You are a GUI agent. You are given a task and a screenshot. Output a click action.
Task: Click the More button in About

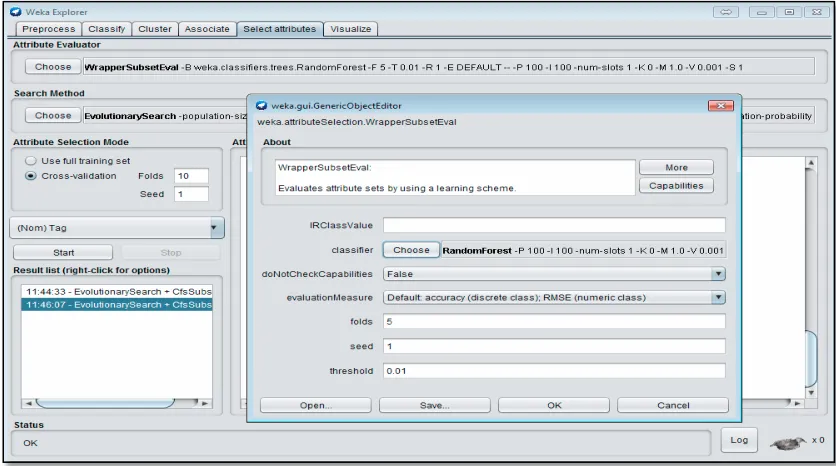point(676,167)
